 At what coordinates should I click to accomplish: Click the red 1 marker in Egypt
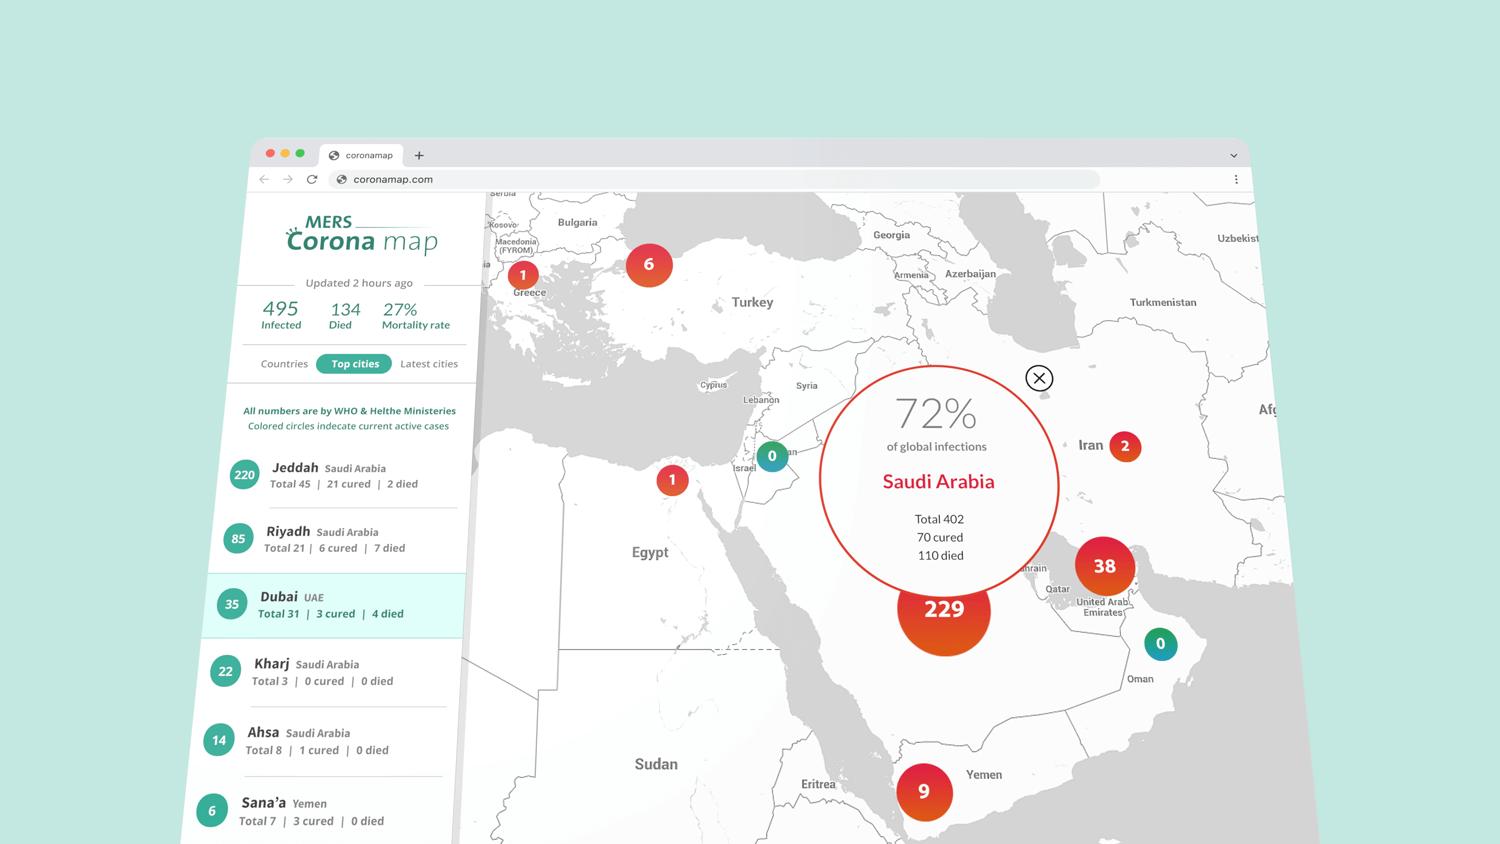pyautogui.click(x=672, y=480)
